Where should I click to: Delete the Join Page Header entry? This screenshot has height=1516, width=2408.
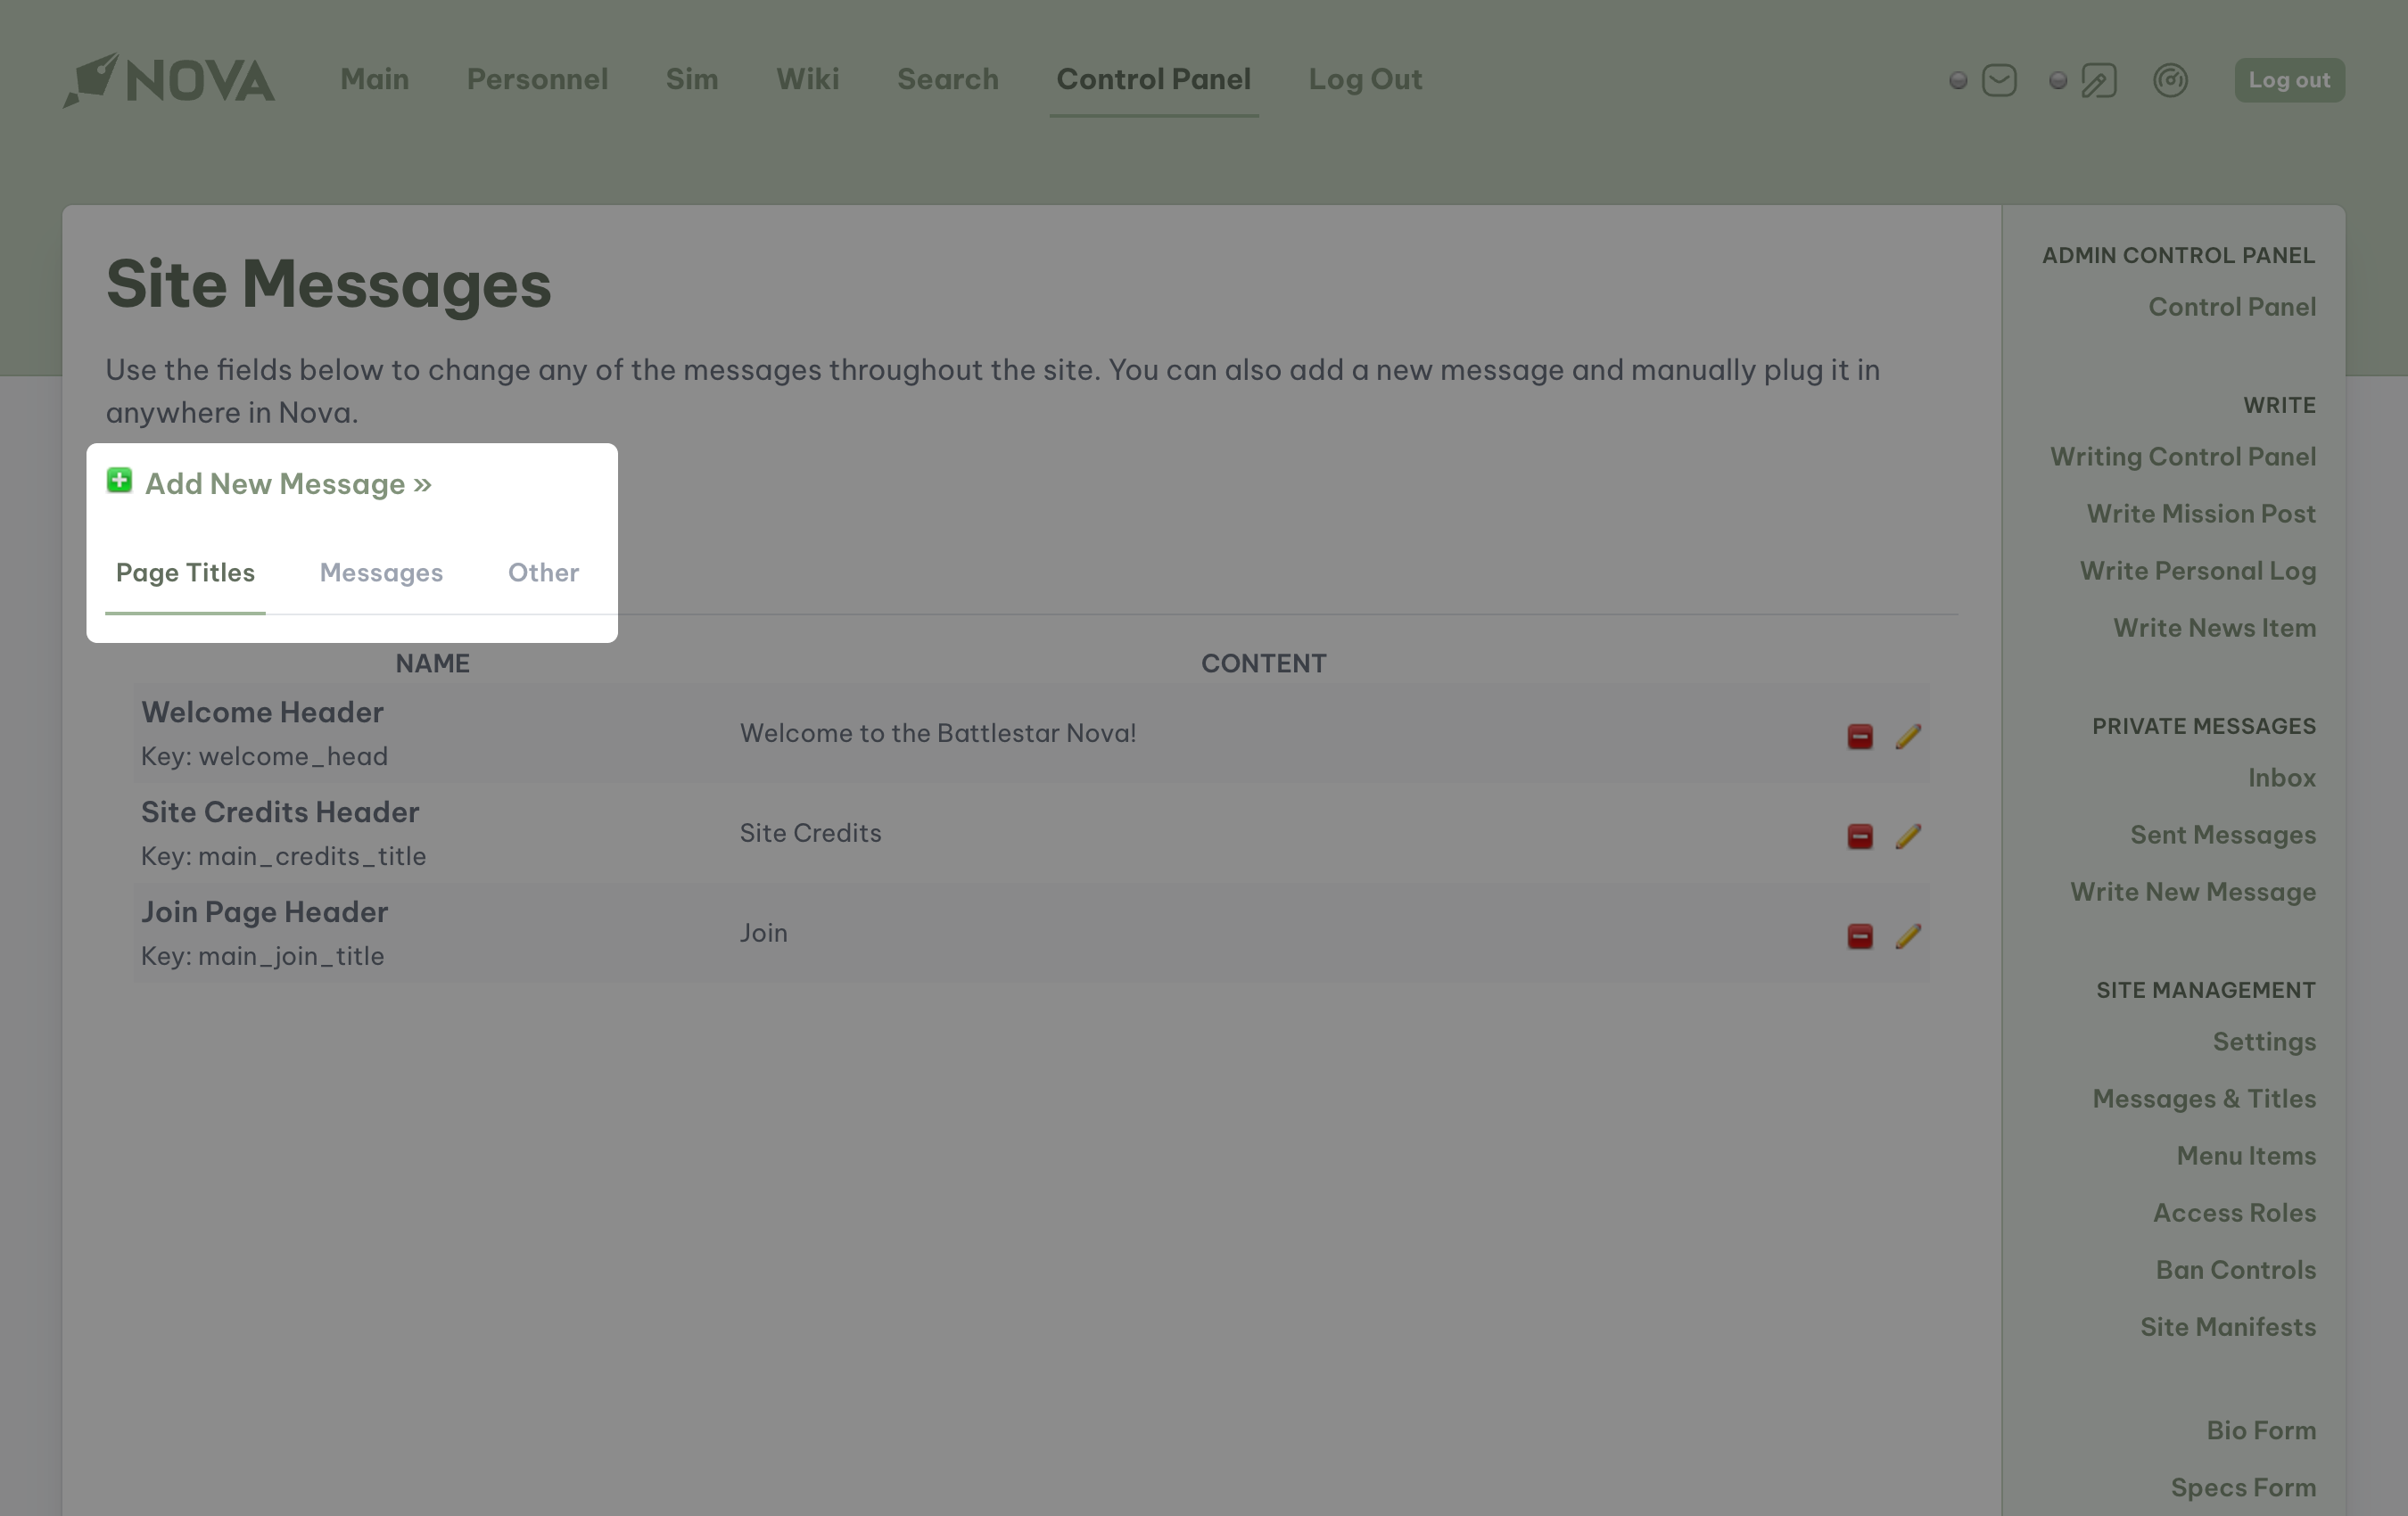point(1859,936)
